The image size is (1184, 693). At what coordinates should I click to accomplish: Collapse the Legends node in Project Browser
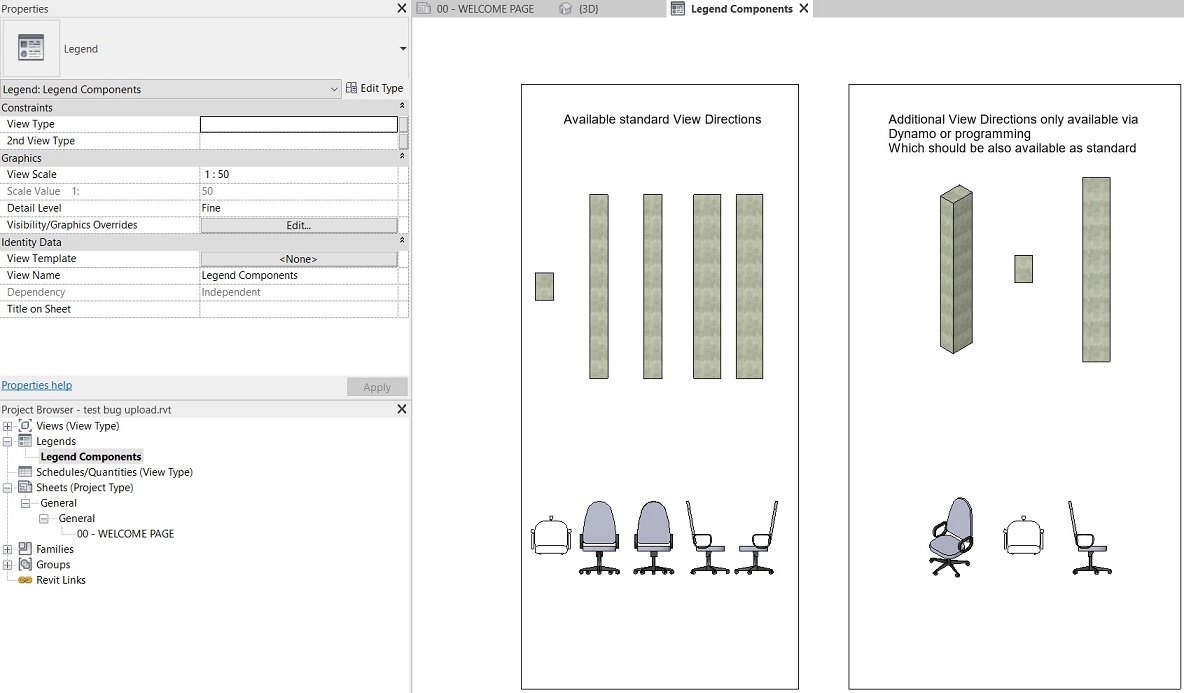point(7,441)
